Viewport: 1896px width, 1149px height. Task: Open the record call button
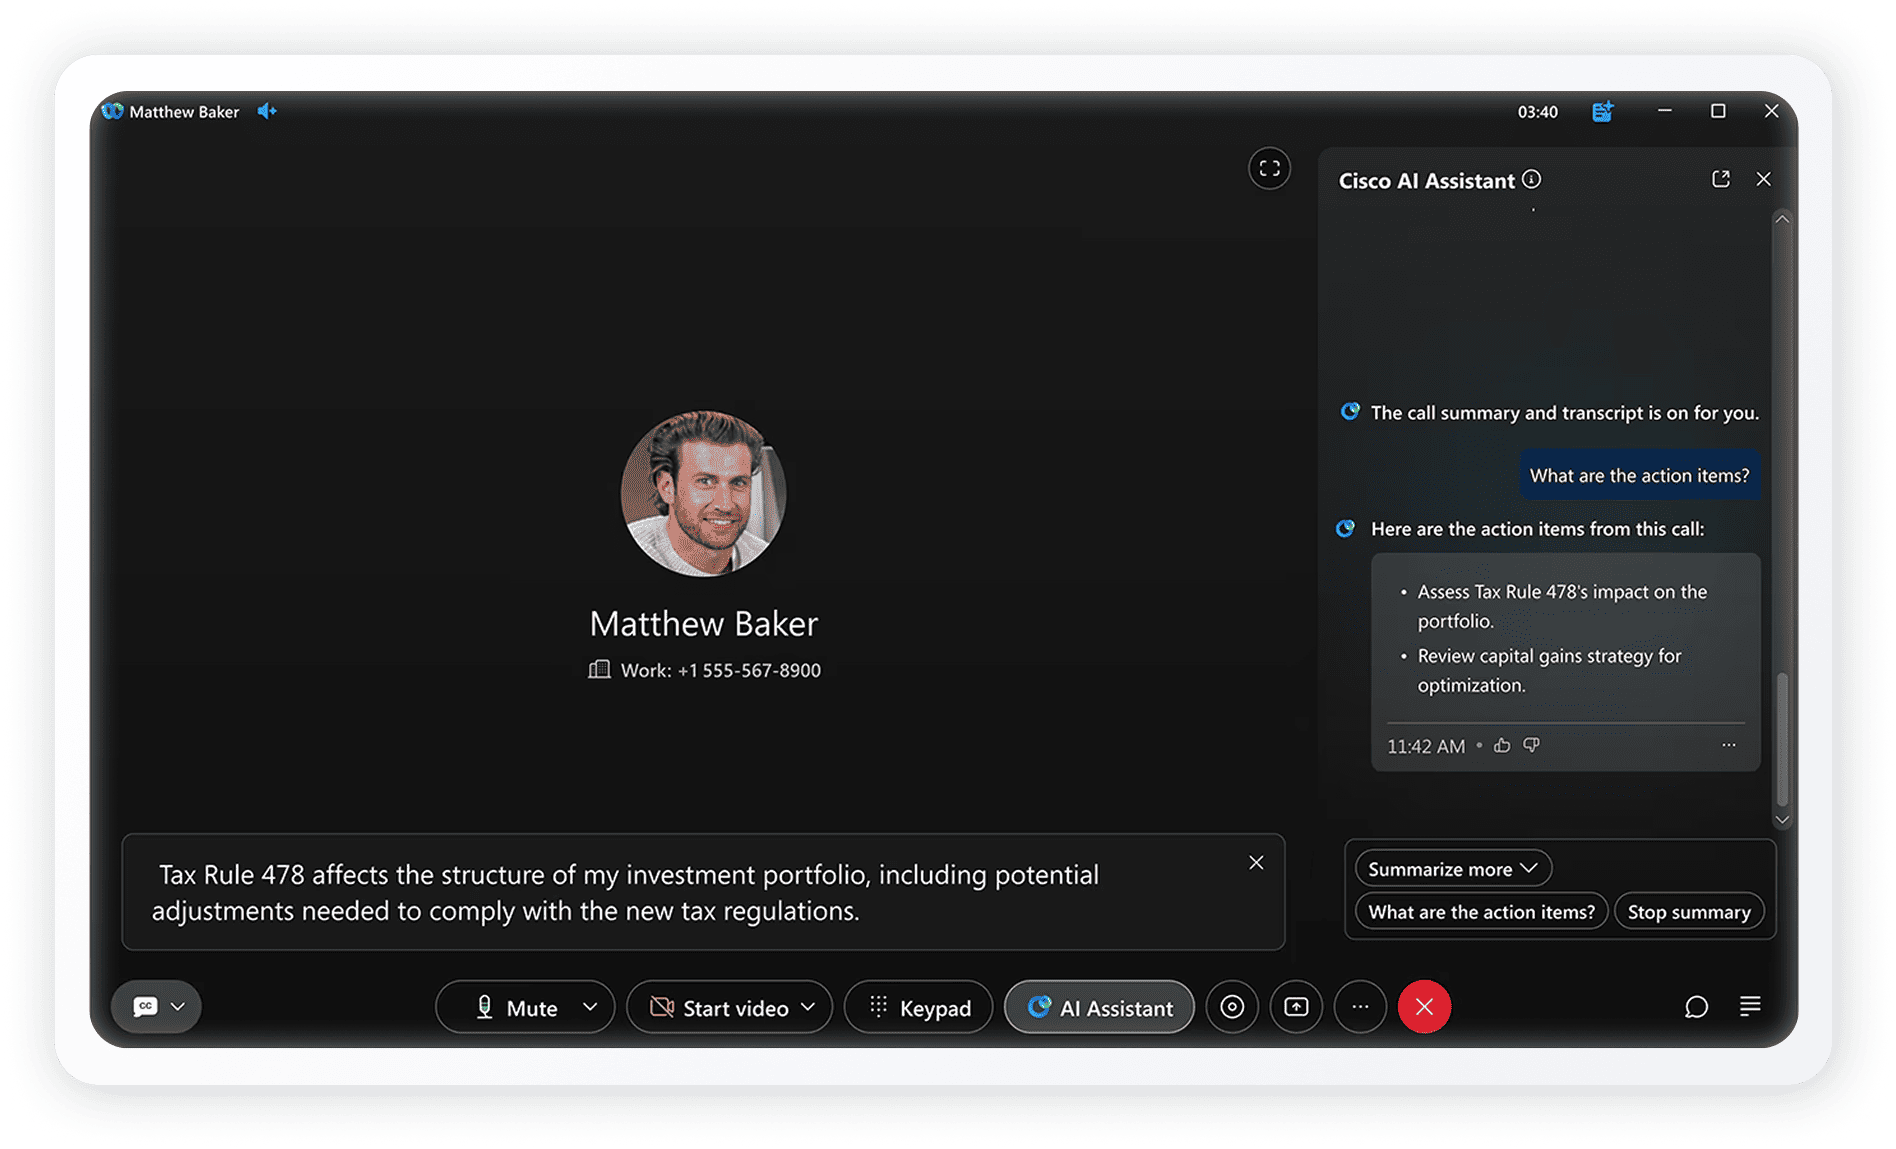tap(1232, 1007)
